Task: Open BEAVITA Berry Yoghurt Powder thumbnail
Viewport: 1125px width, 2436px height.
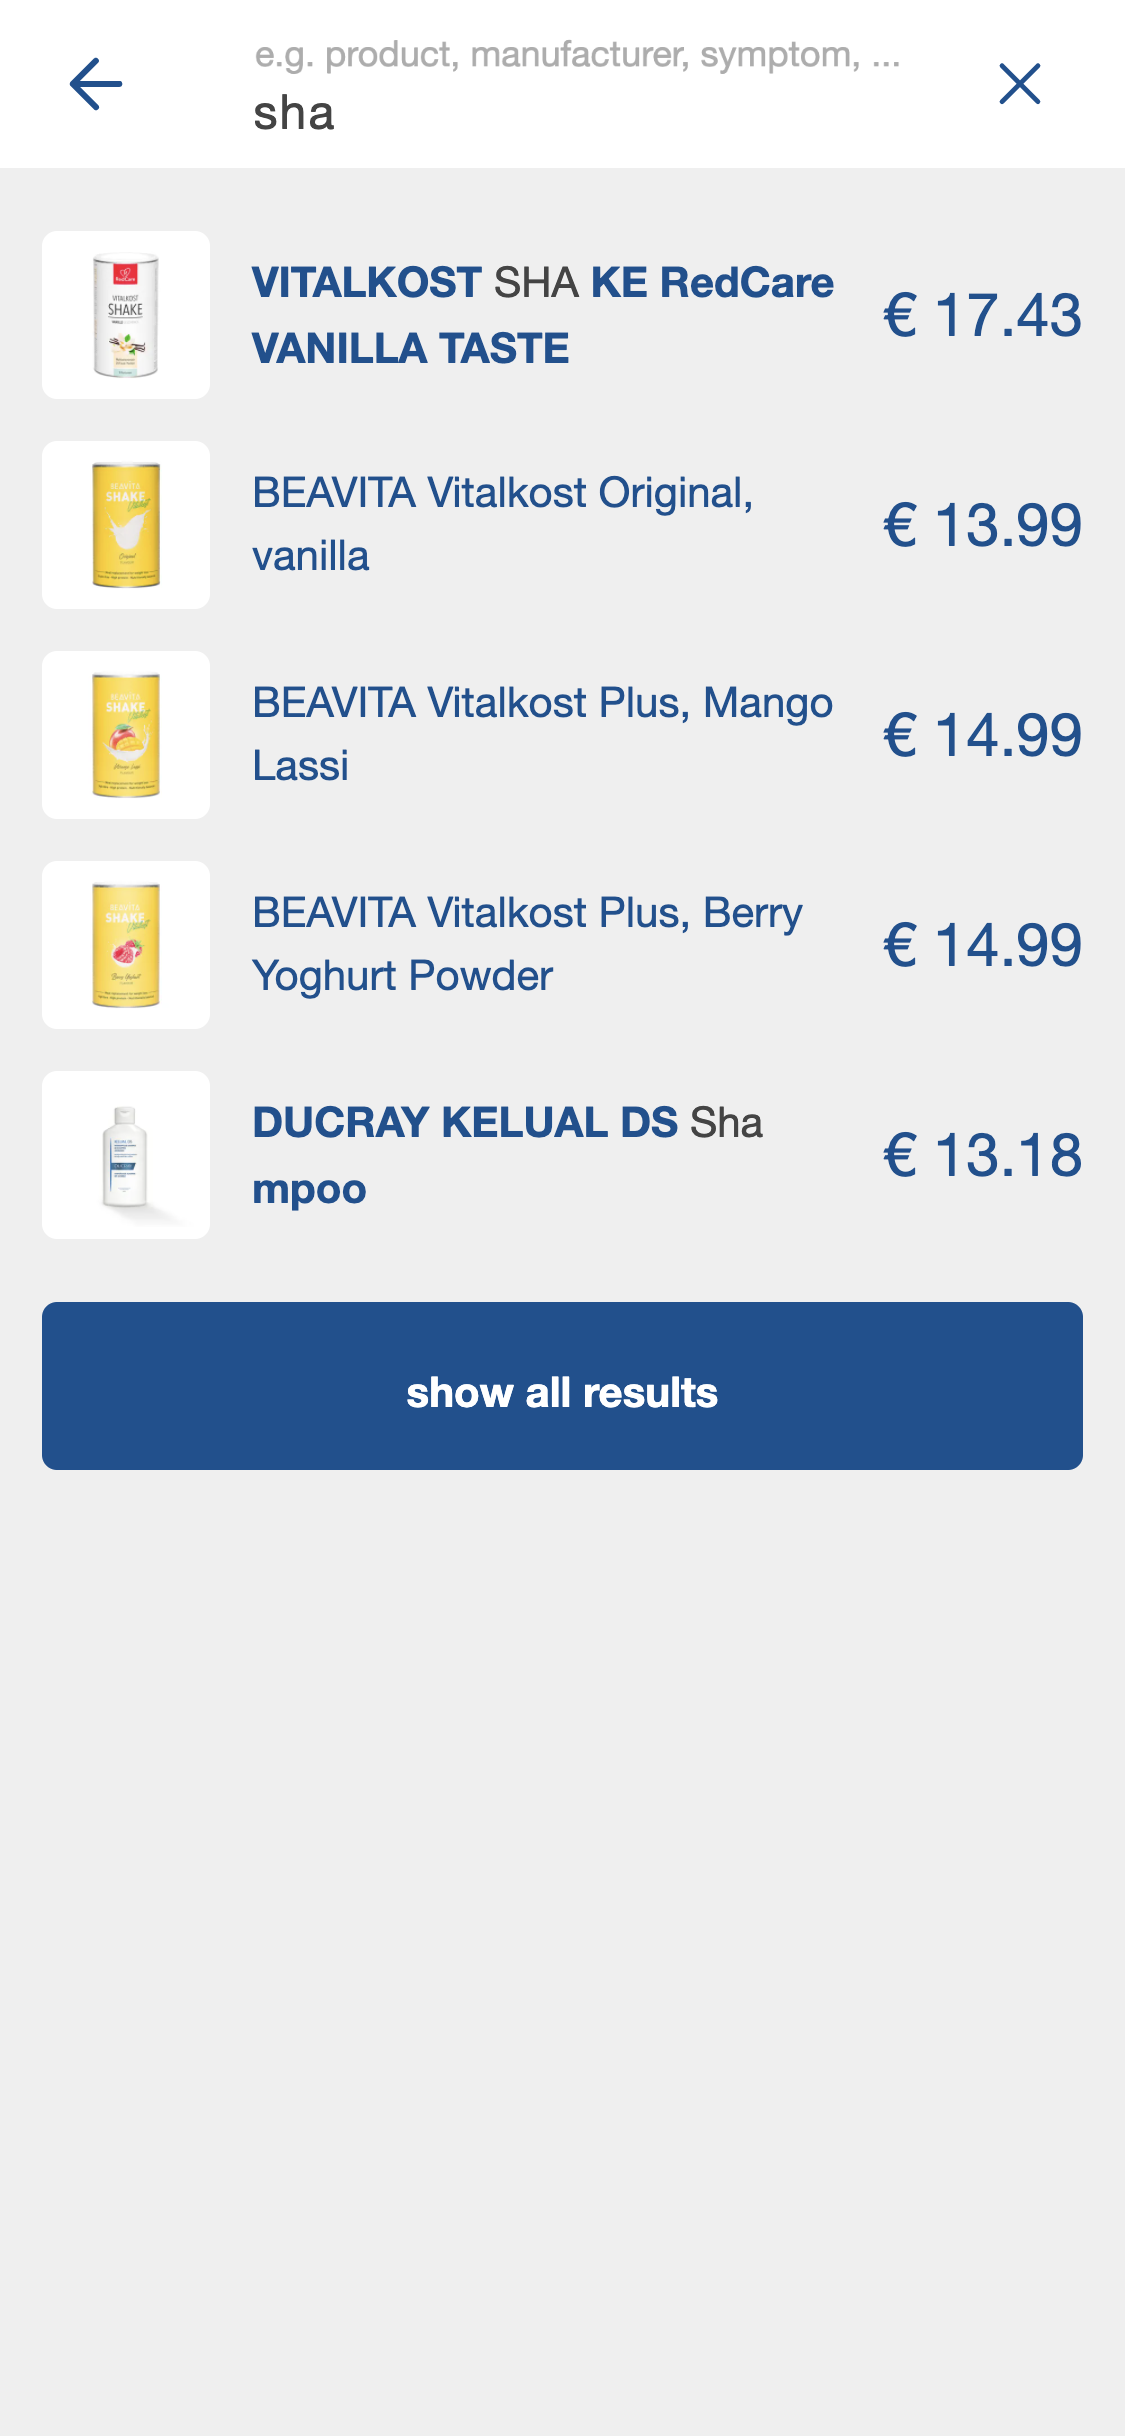Action: click(x=126, y=945)
